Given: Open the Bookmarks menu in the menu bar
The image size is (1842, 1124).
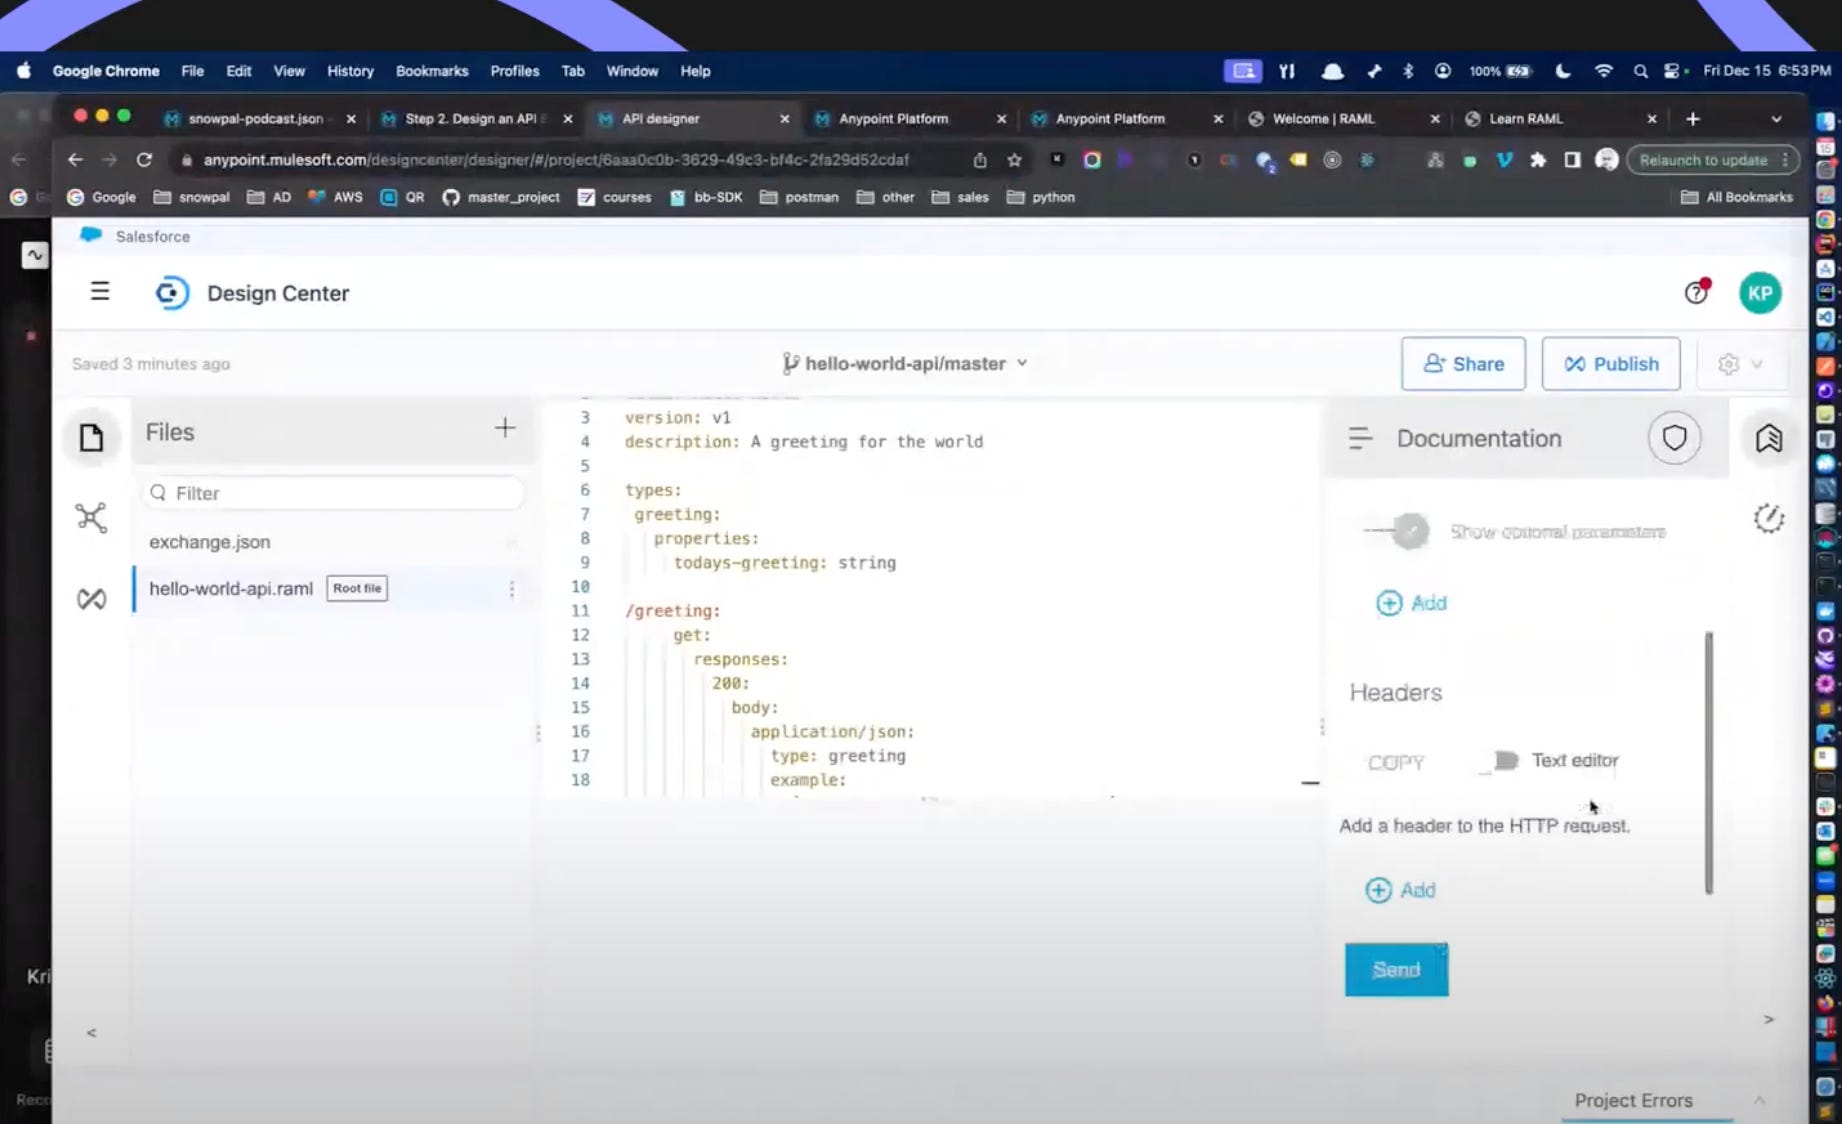Looking at the screenshot, I should tap(431, 71).
